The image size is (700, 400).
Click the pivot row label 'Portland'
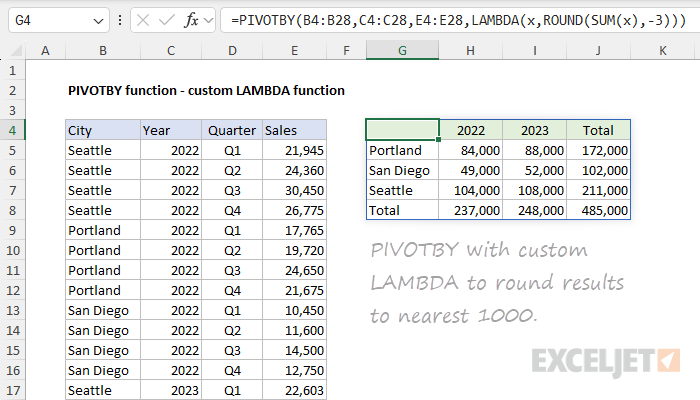point(402,150)
